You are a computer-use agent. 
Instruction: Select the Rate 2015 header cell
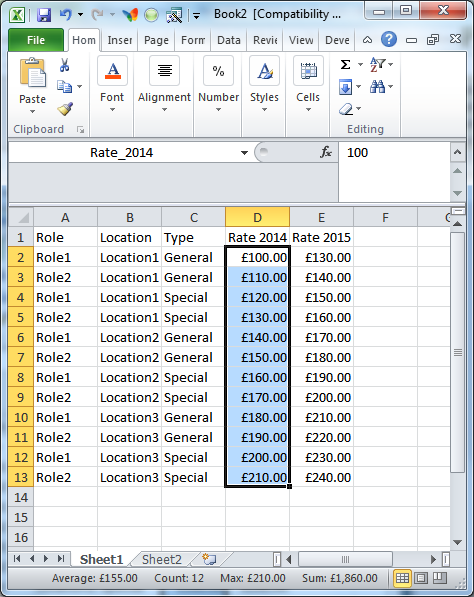coord(321,237)
